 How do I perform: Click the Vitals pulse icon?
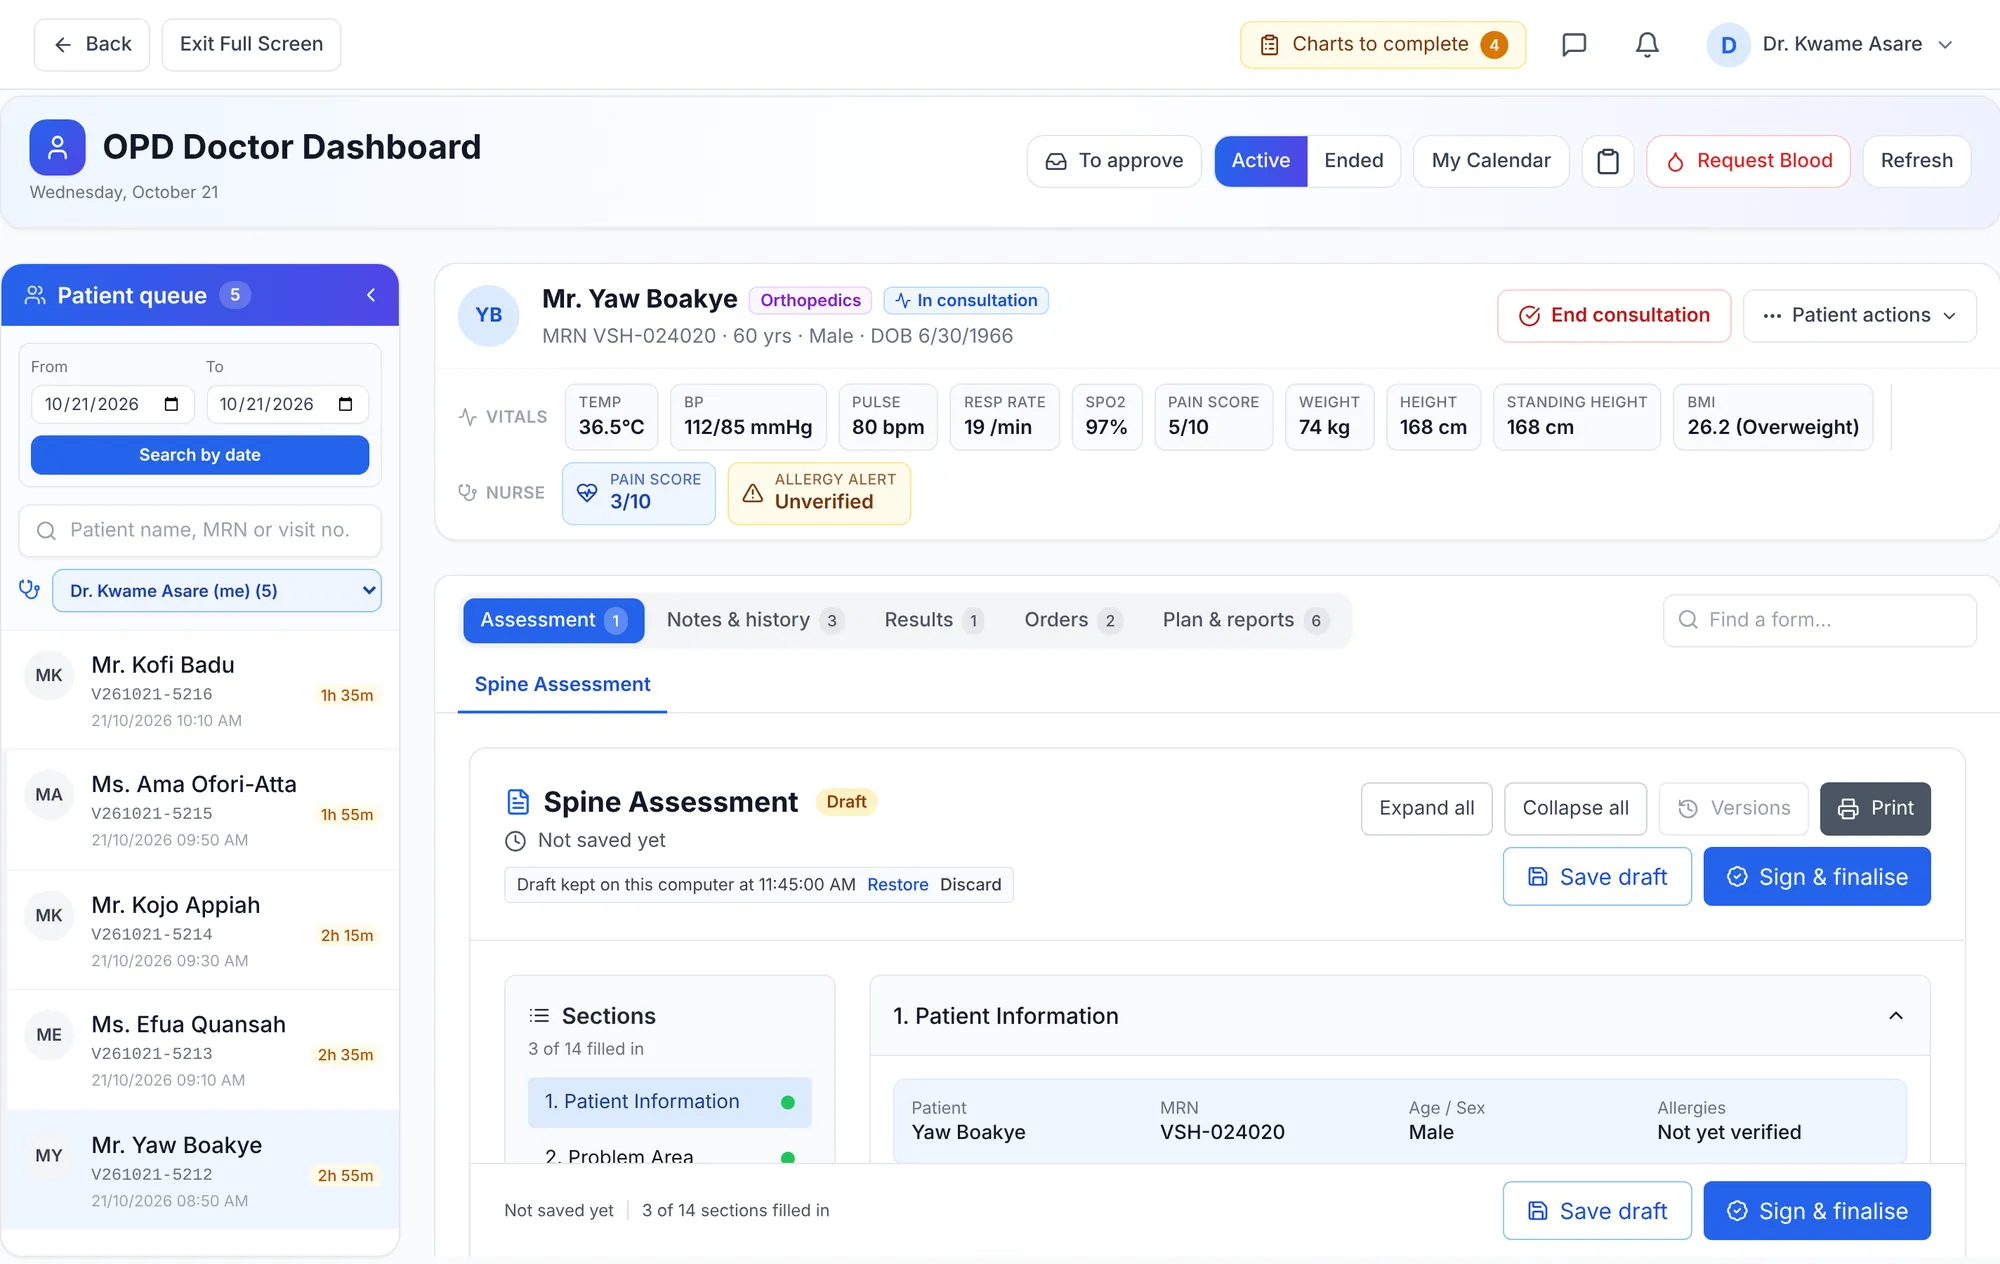pyautogui.click(x=467, y=417)
